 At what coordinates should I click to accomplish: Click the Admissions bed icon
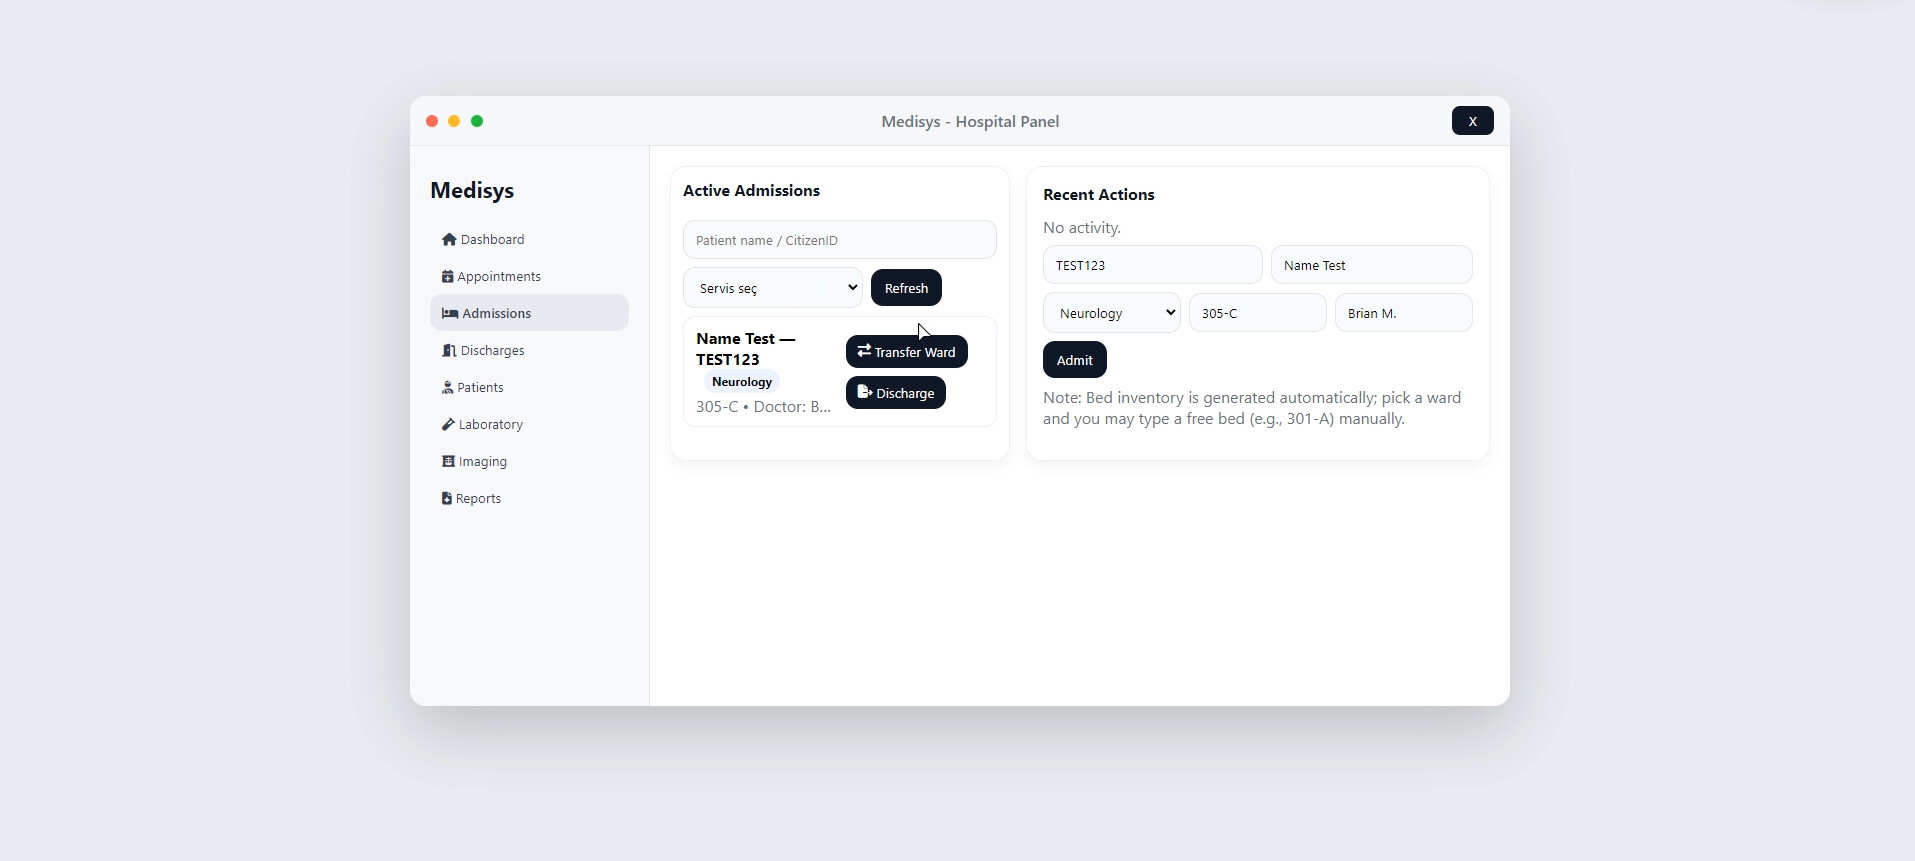(450, 314)
